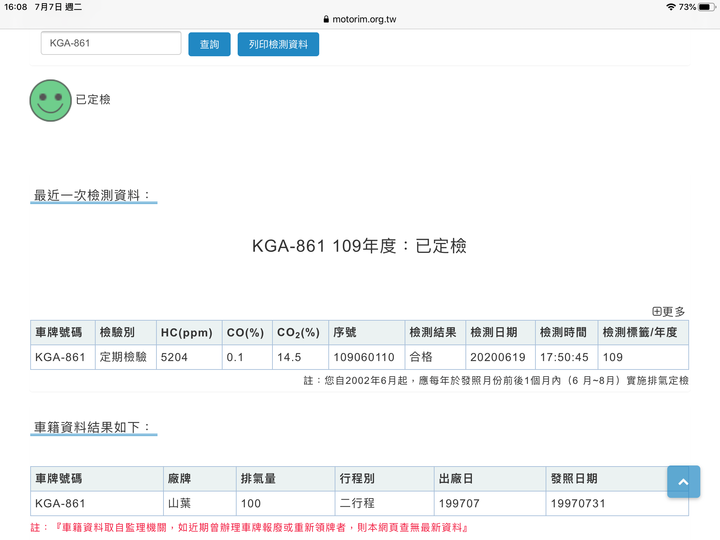The width and height of the screenshot is (720, 540).
Task: Click the green smiley face status icon
Action: (x=51, y=101)
